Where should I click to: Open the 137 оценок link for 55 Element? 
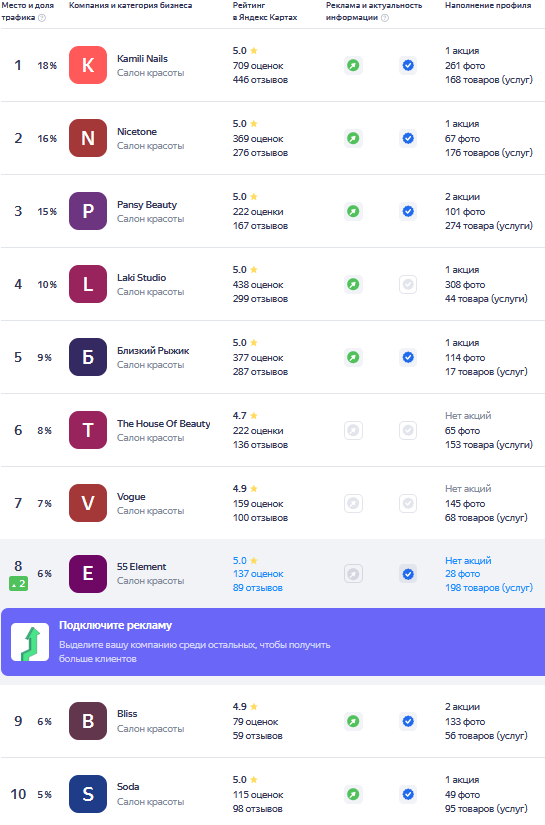(258, 574)
